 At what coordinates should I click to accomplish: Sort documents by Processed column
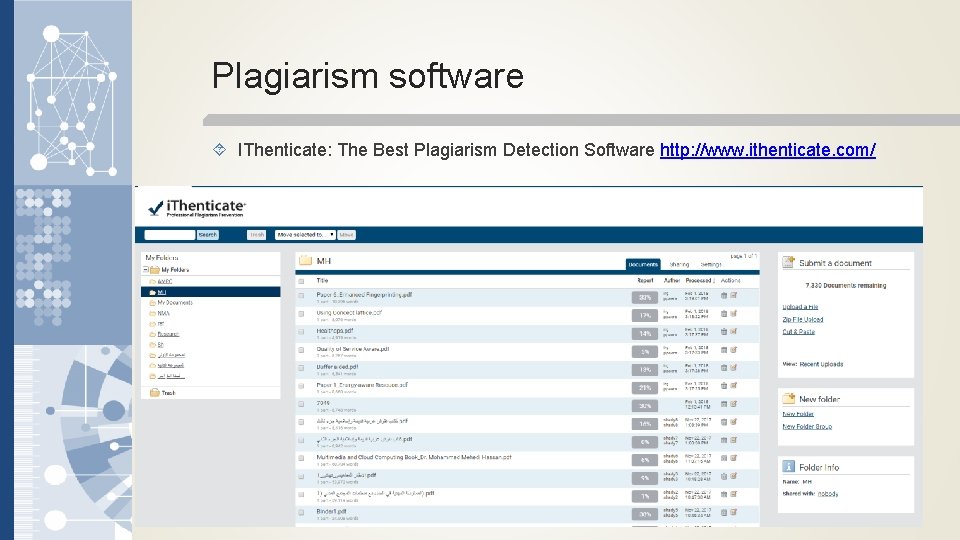pyautogui.click(x=700, y=280)
